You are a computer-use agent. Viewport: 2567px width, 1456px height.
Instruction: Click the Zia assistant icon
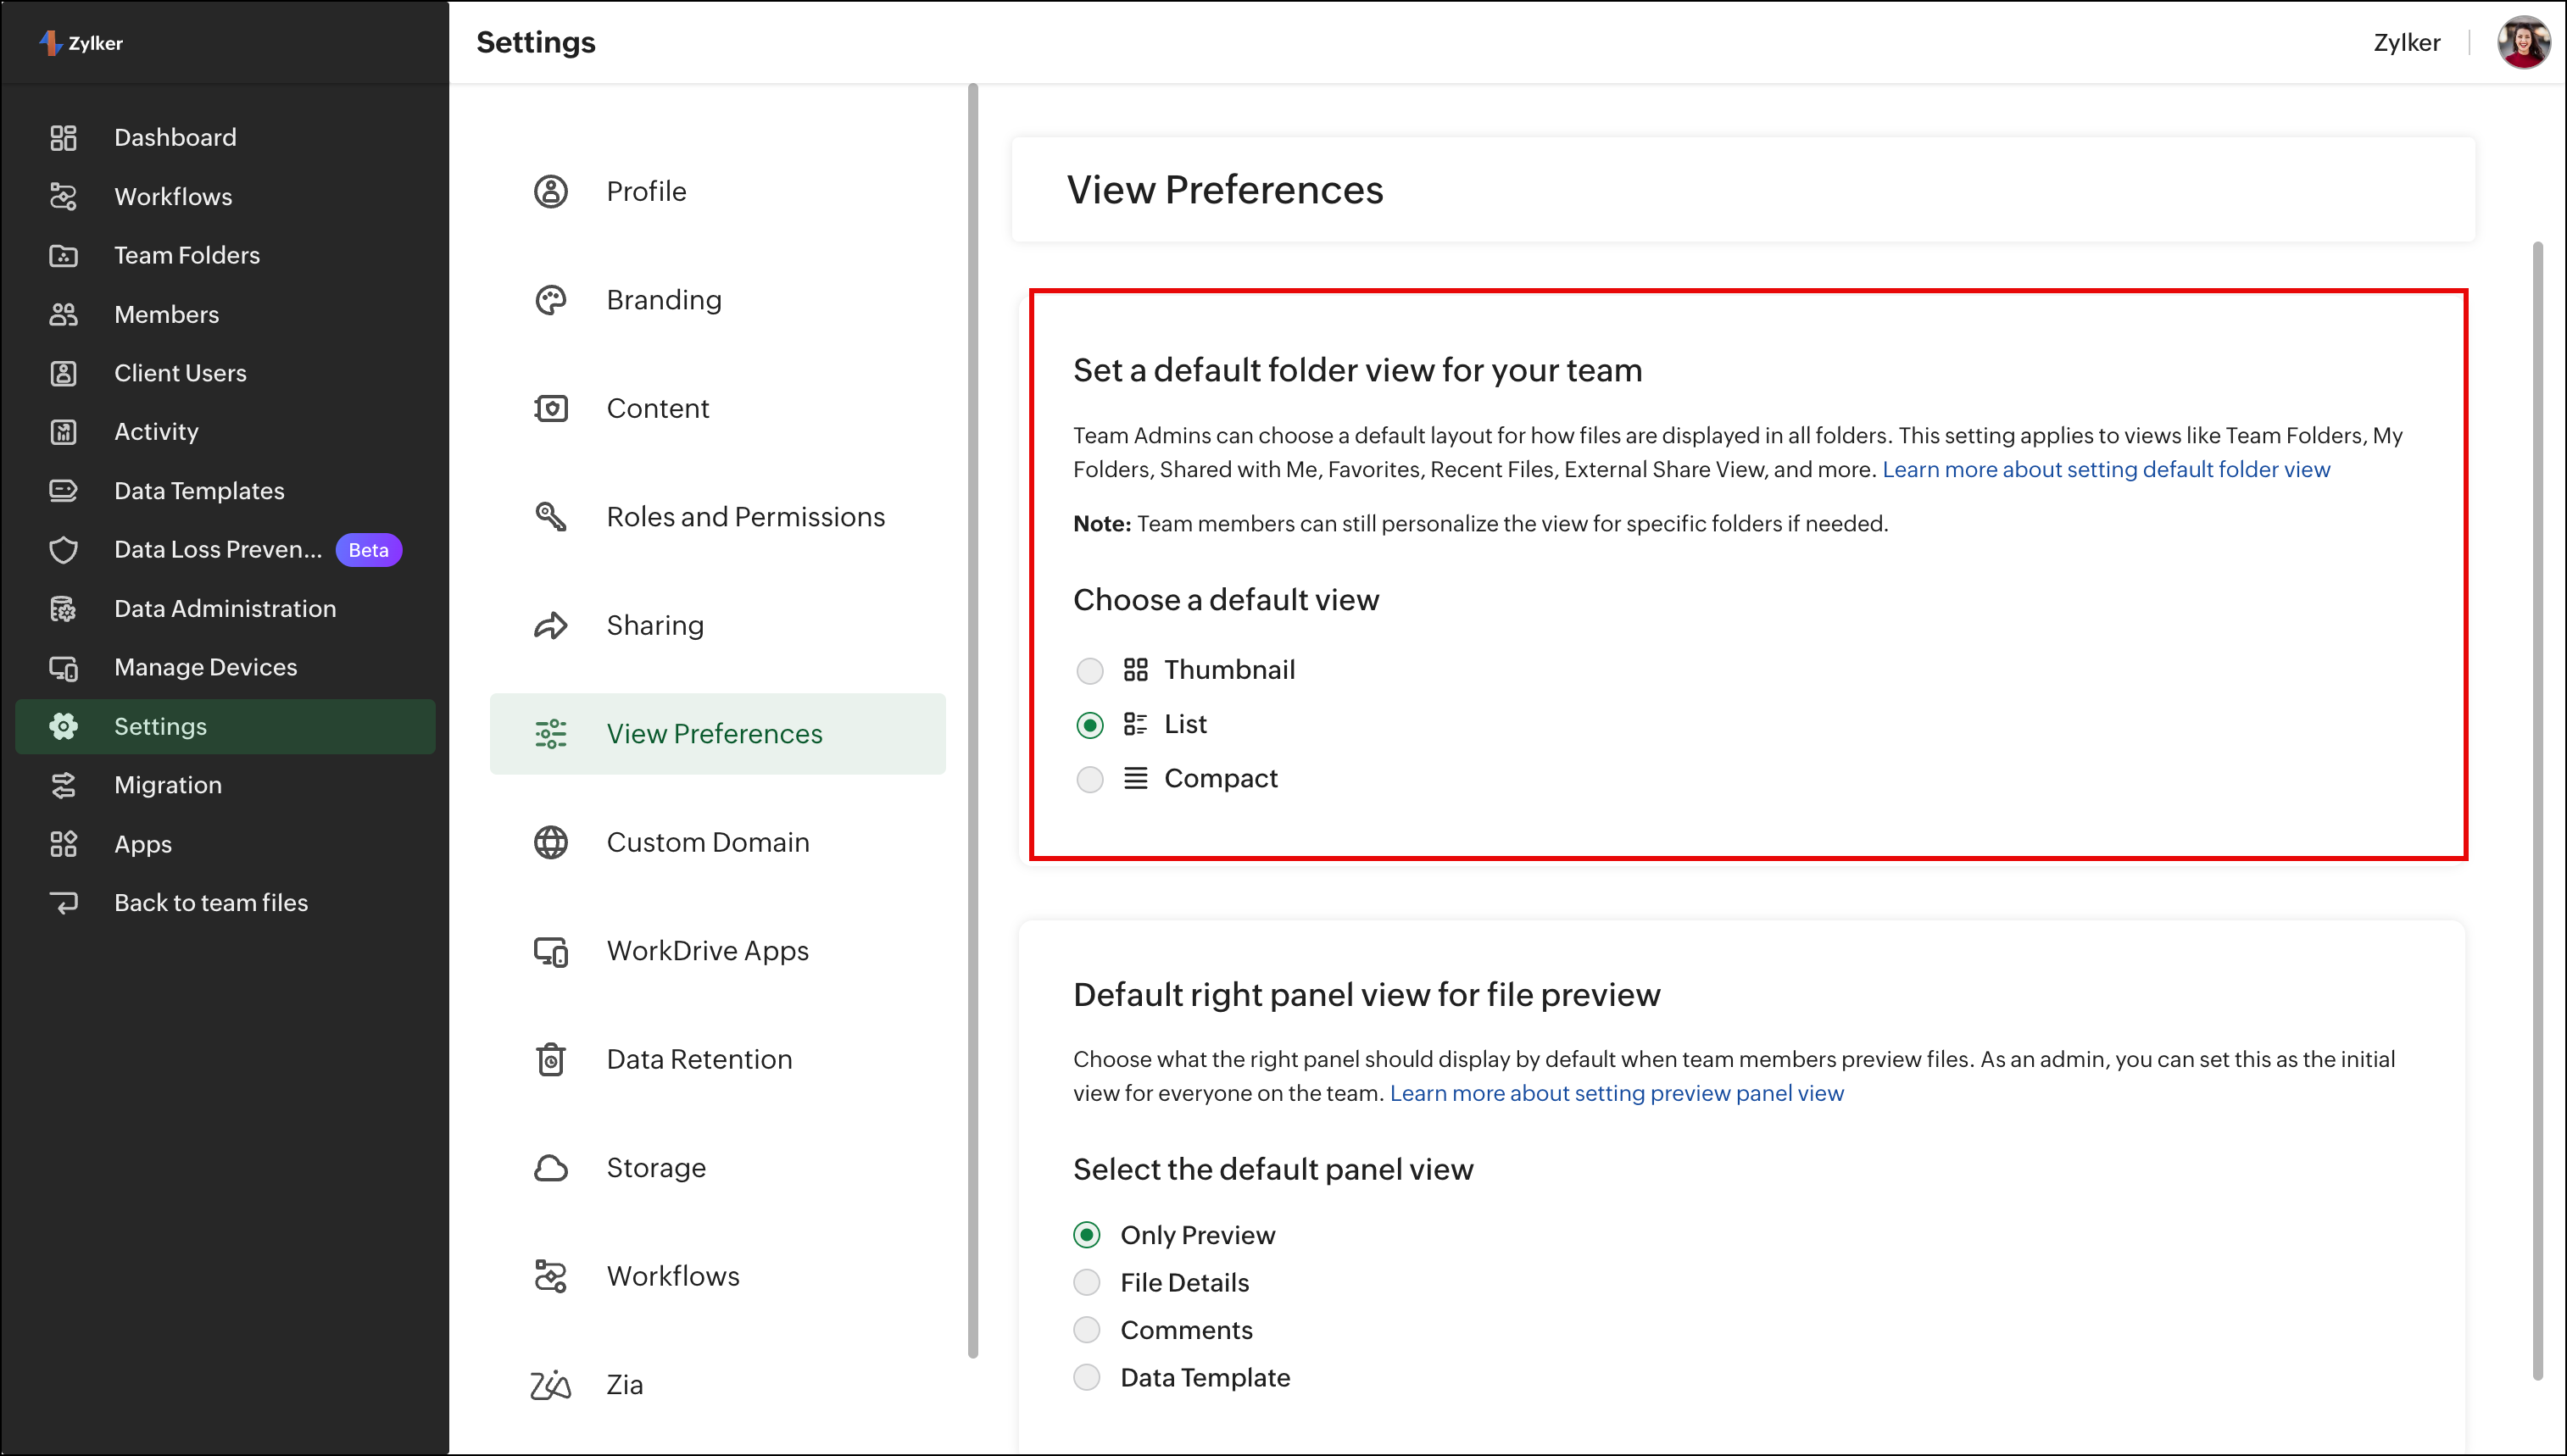point(550,1385)
